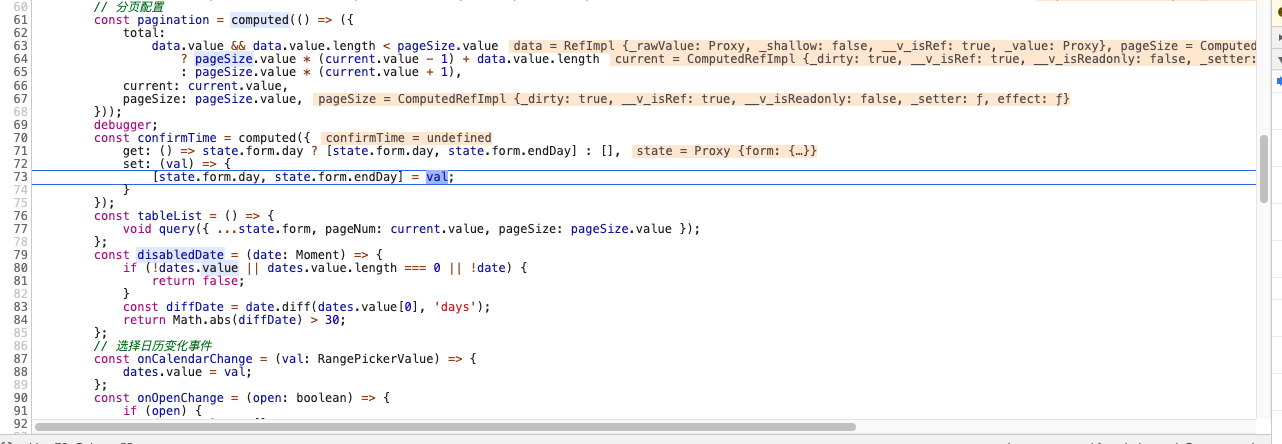Add a breakpoint at line number 88
This screenshot has height=444, width=1282.
(x=20, y=371)
